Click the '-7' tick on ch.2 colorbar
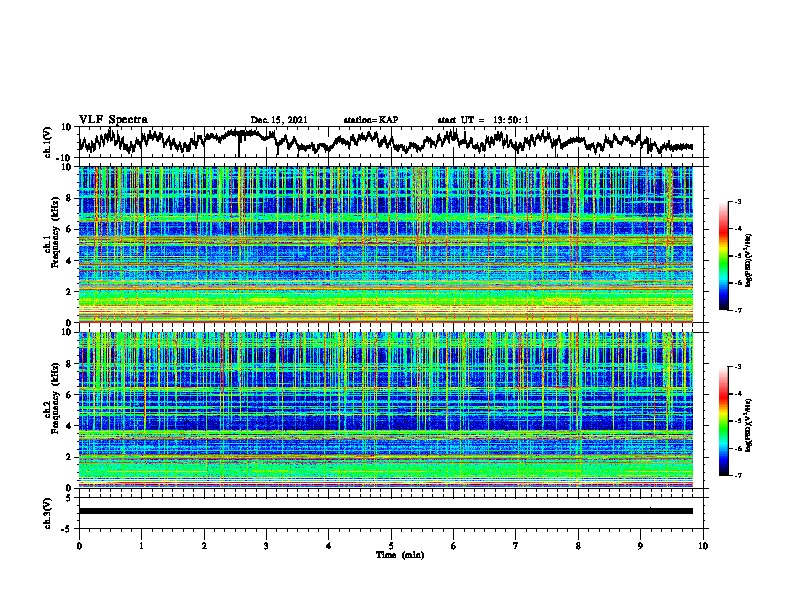The image size is (792, 612). pos(737,475)
